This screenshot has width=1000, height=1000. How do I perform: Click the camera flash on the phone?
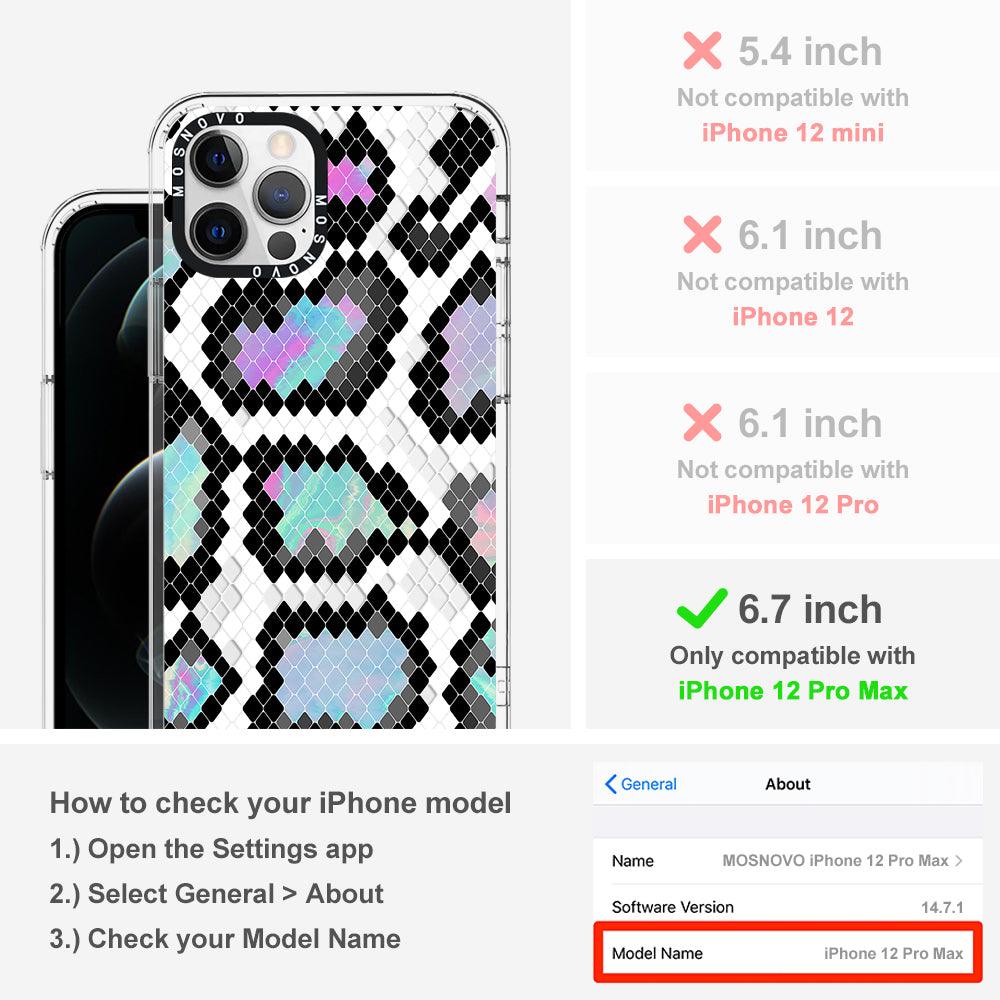tap(280, 145)
